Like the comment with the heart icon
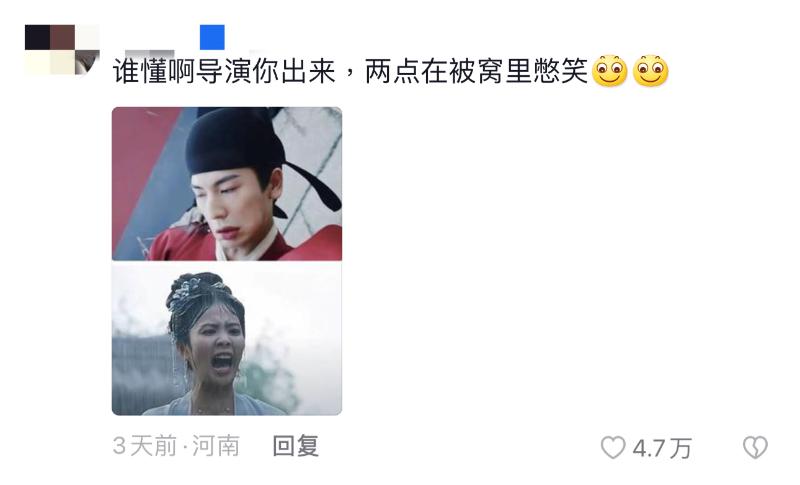 click(613, 448)
